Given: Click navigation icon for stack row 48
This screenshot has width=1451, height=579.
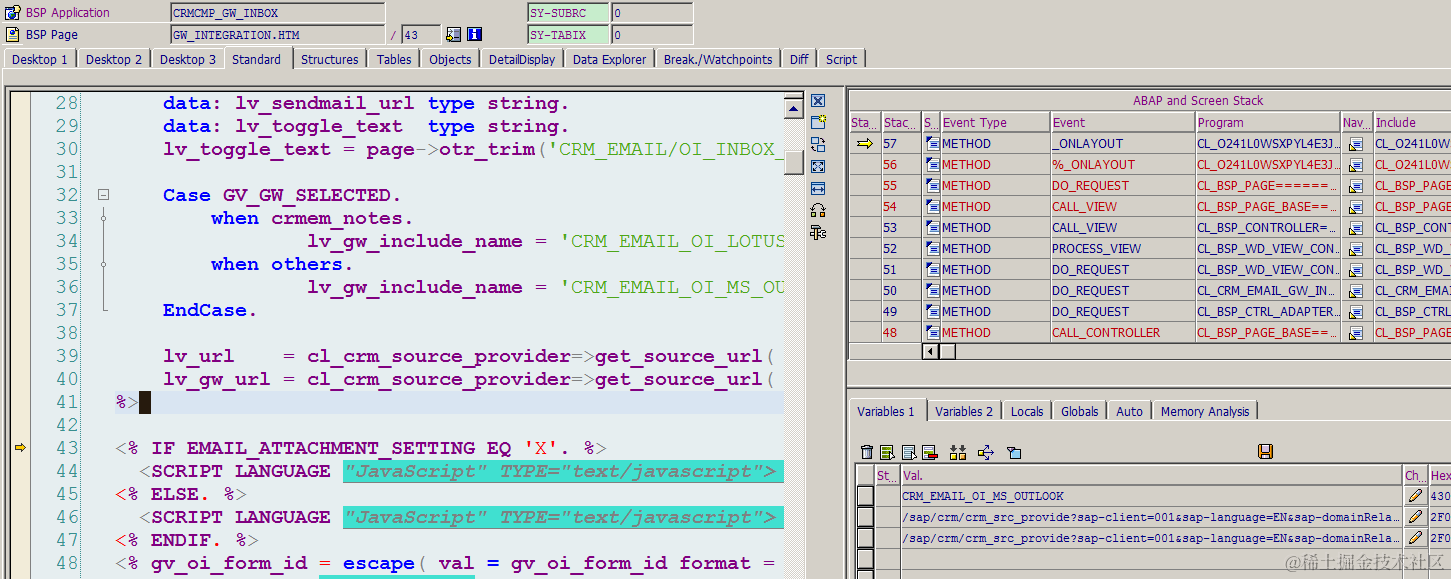Looking at the screenshot, I should [1356, 333].
